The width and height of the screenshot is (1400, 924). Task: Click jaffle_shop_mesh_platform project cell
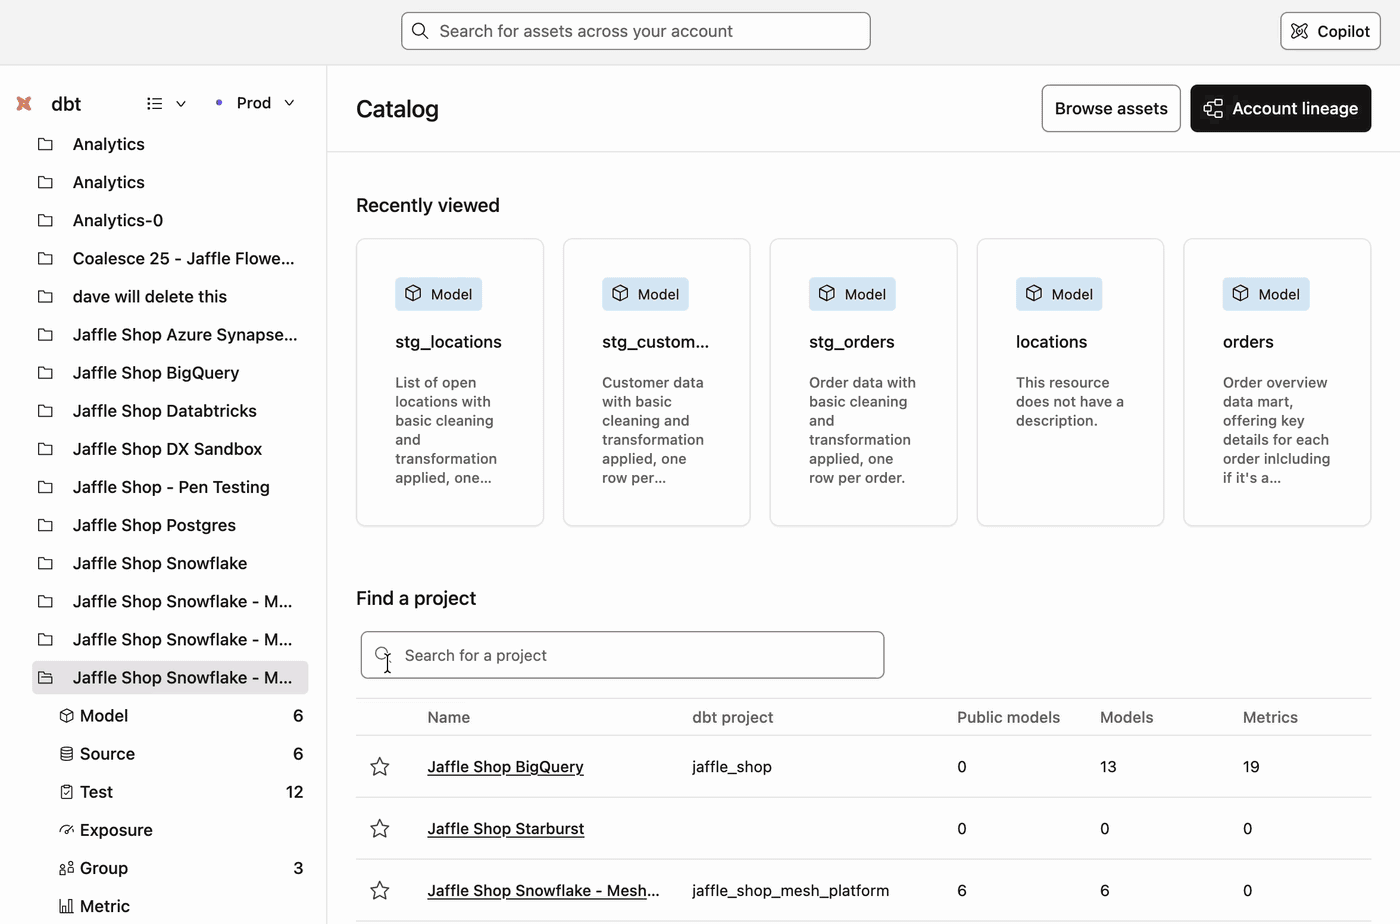(790, 891)
